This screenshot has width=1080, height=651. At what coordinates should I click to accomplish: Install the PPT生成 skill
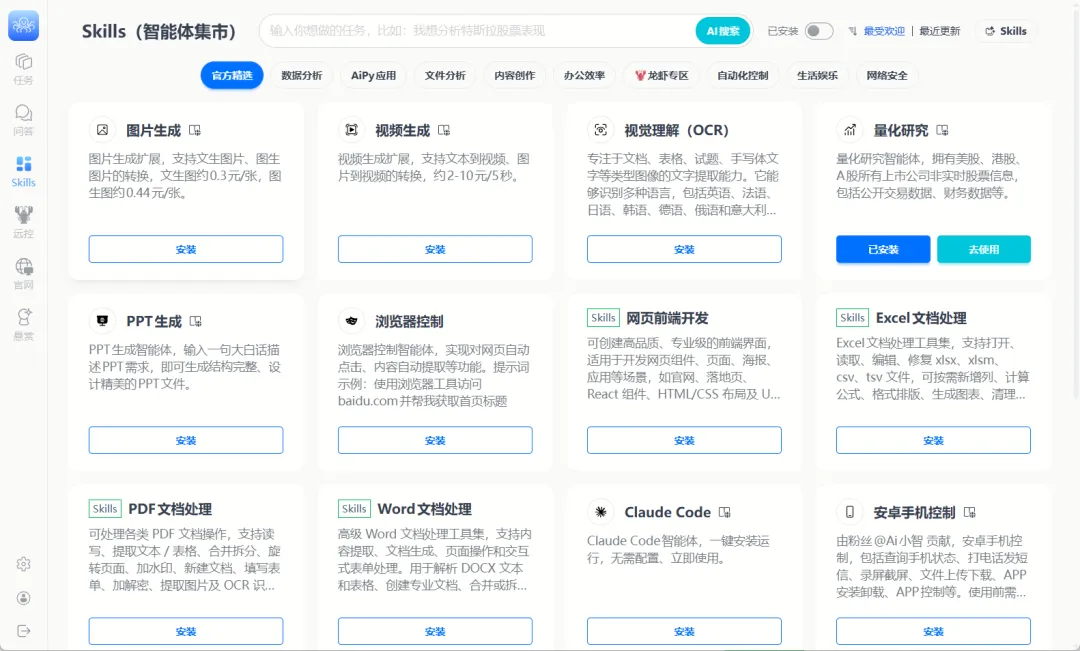pyautogui.click(x=186, y=440)
